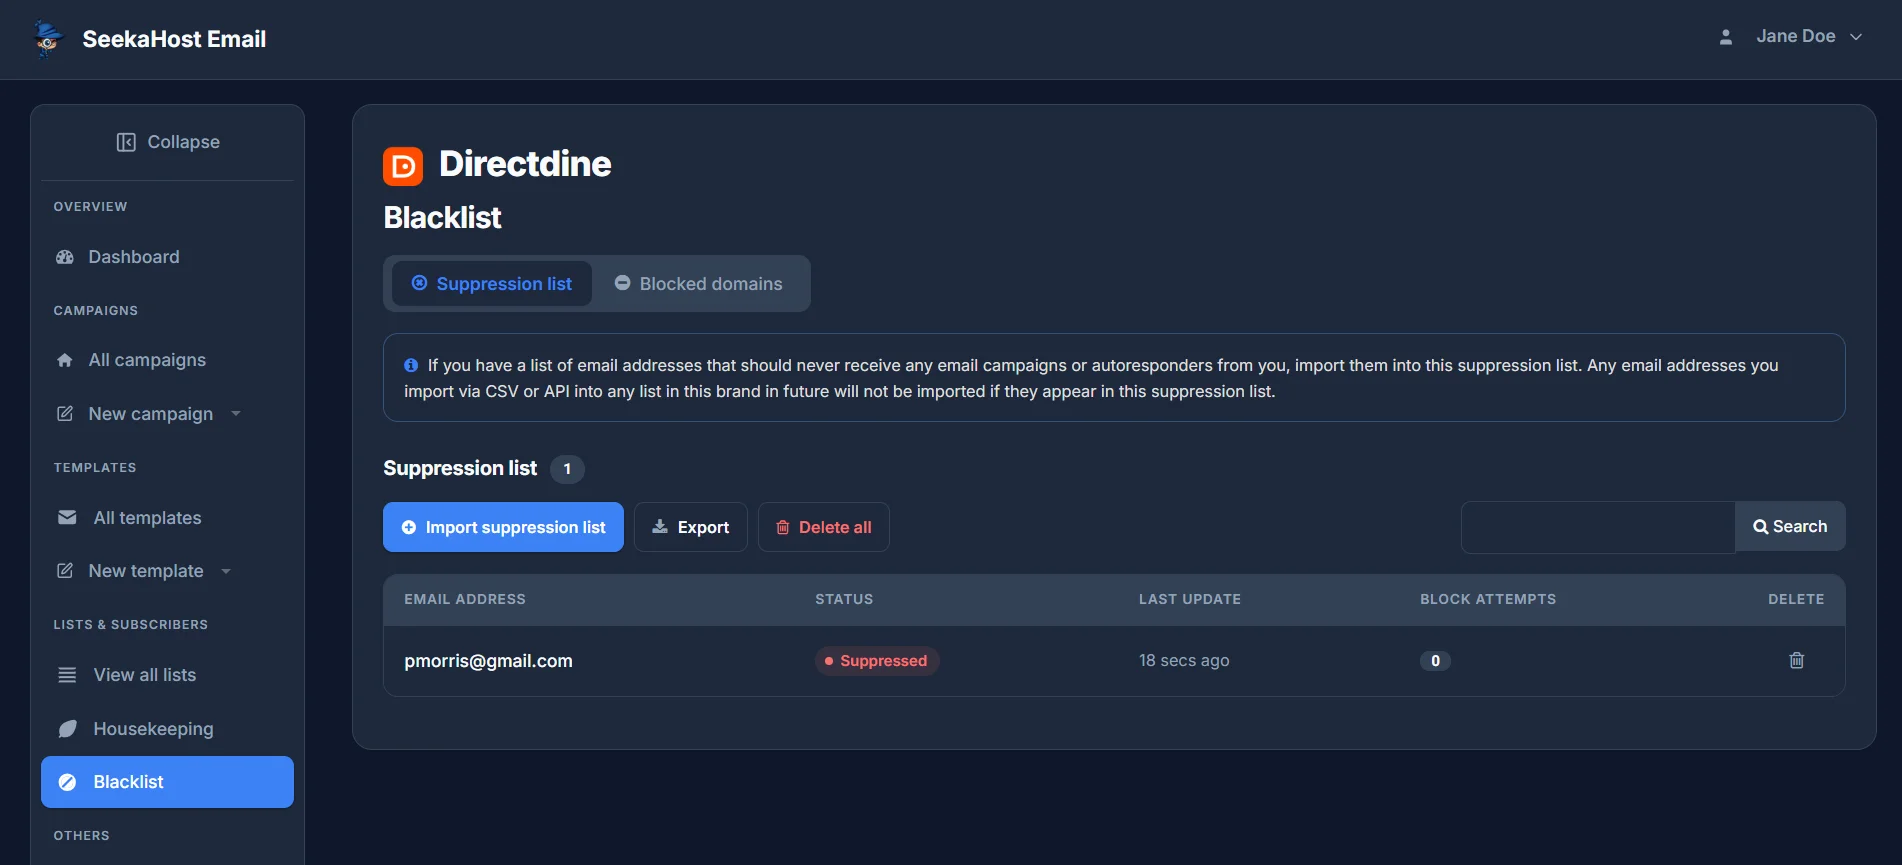Click the orange Directdine brand icon
This screenshot has width=1902, height=865.
pyautogui.click(x=403, y=166)
